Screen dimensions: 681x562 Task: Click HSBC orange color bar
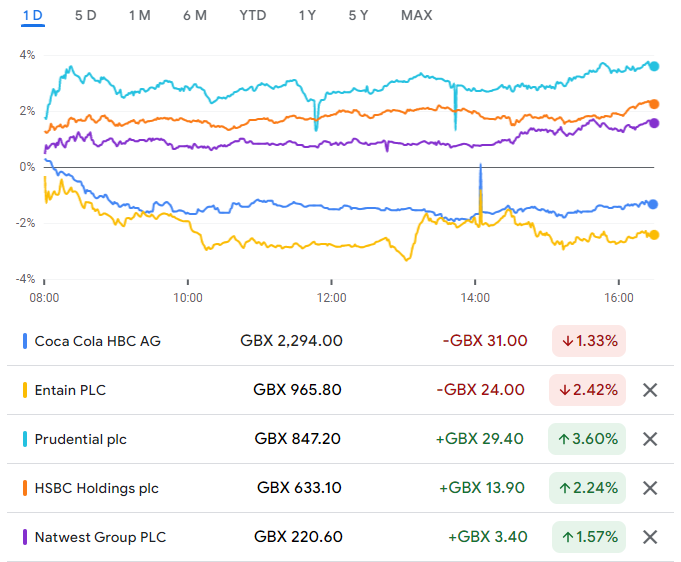(x=25, y=488)
